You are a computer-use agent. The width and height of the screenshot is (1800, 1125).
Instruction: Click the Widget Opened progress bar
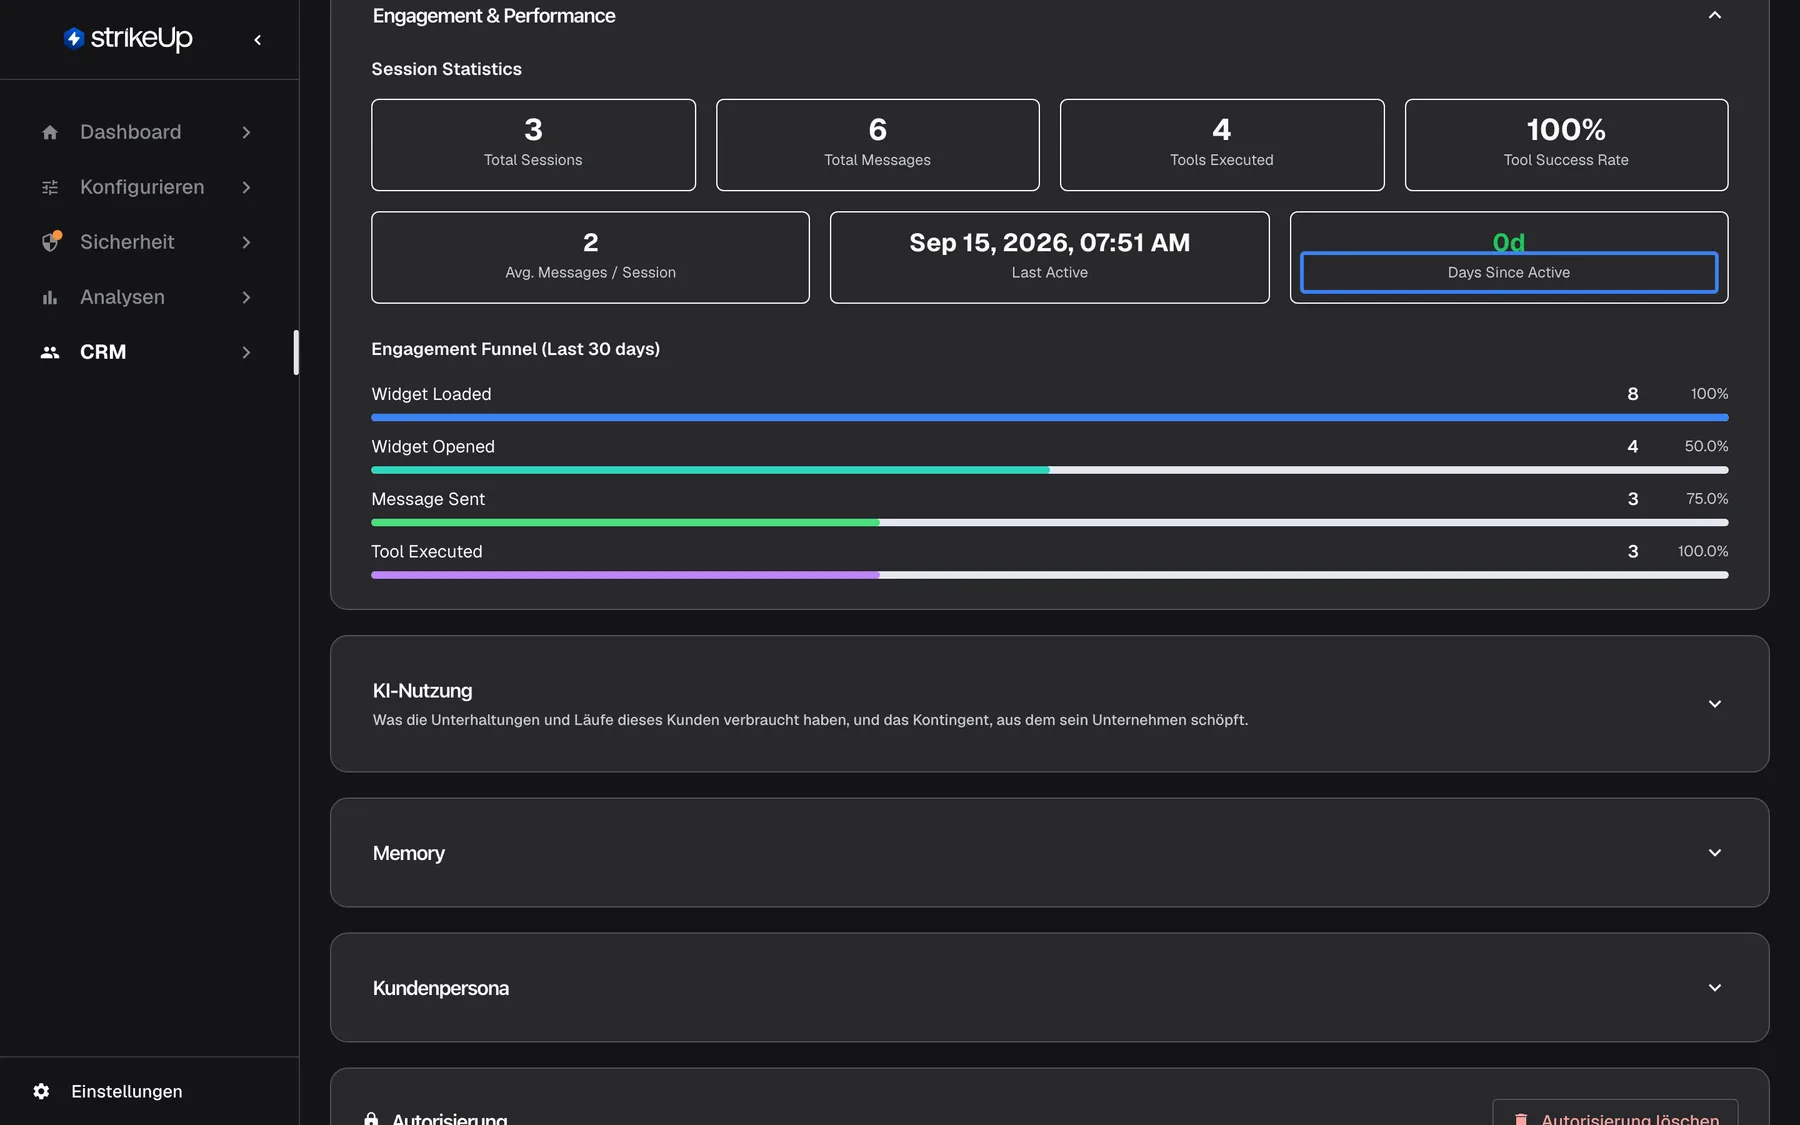(1049, 470)
